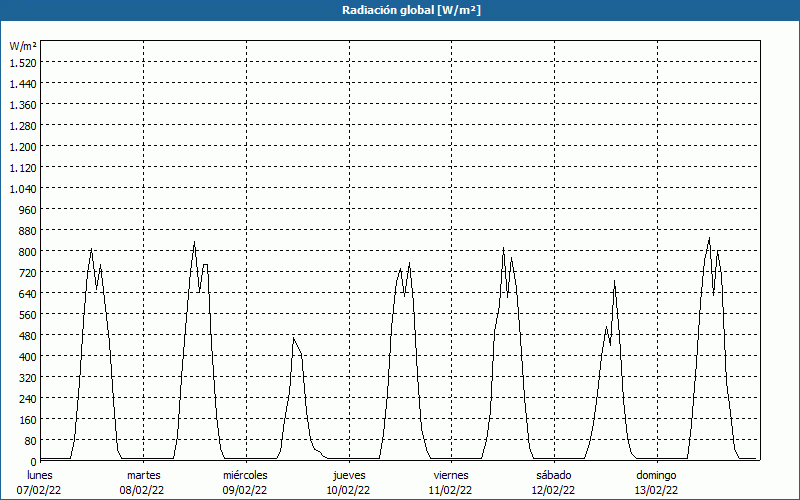Click the 1.120 y-axis value
800x500 pixels.
coord(23,168)
